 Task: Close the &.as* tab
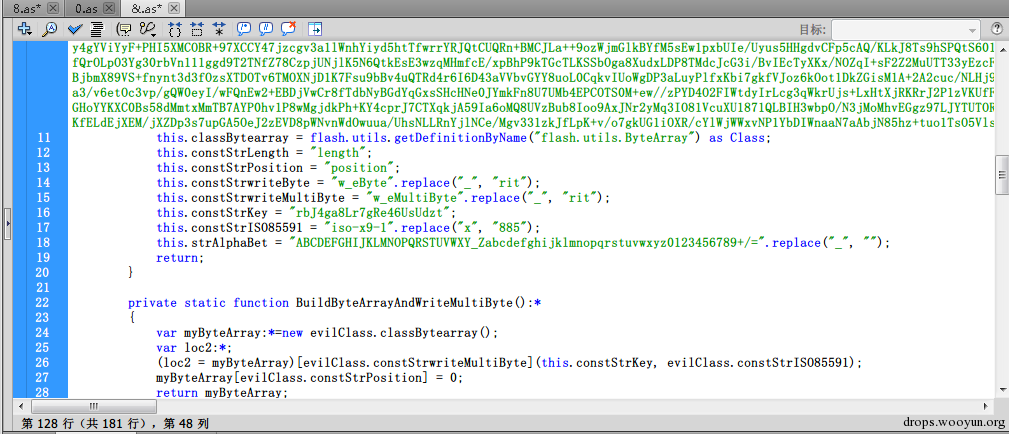176,8
